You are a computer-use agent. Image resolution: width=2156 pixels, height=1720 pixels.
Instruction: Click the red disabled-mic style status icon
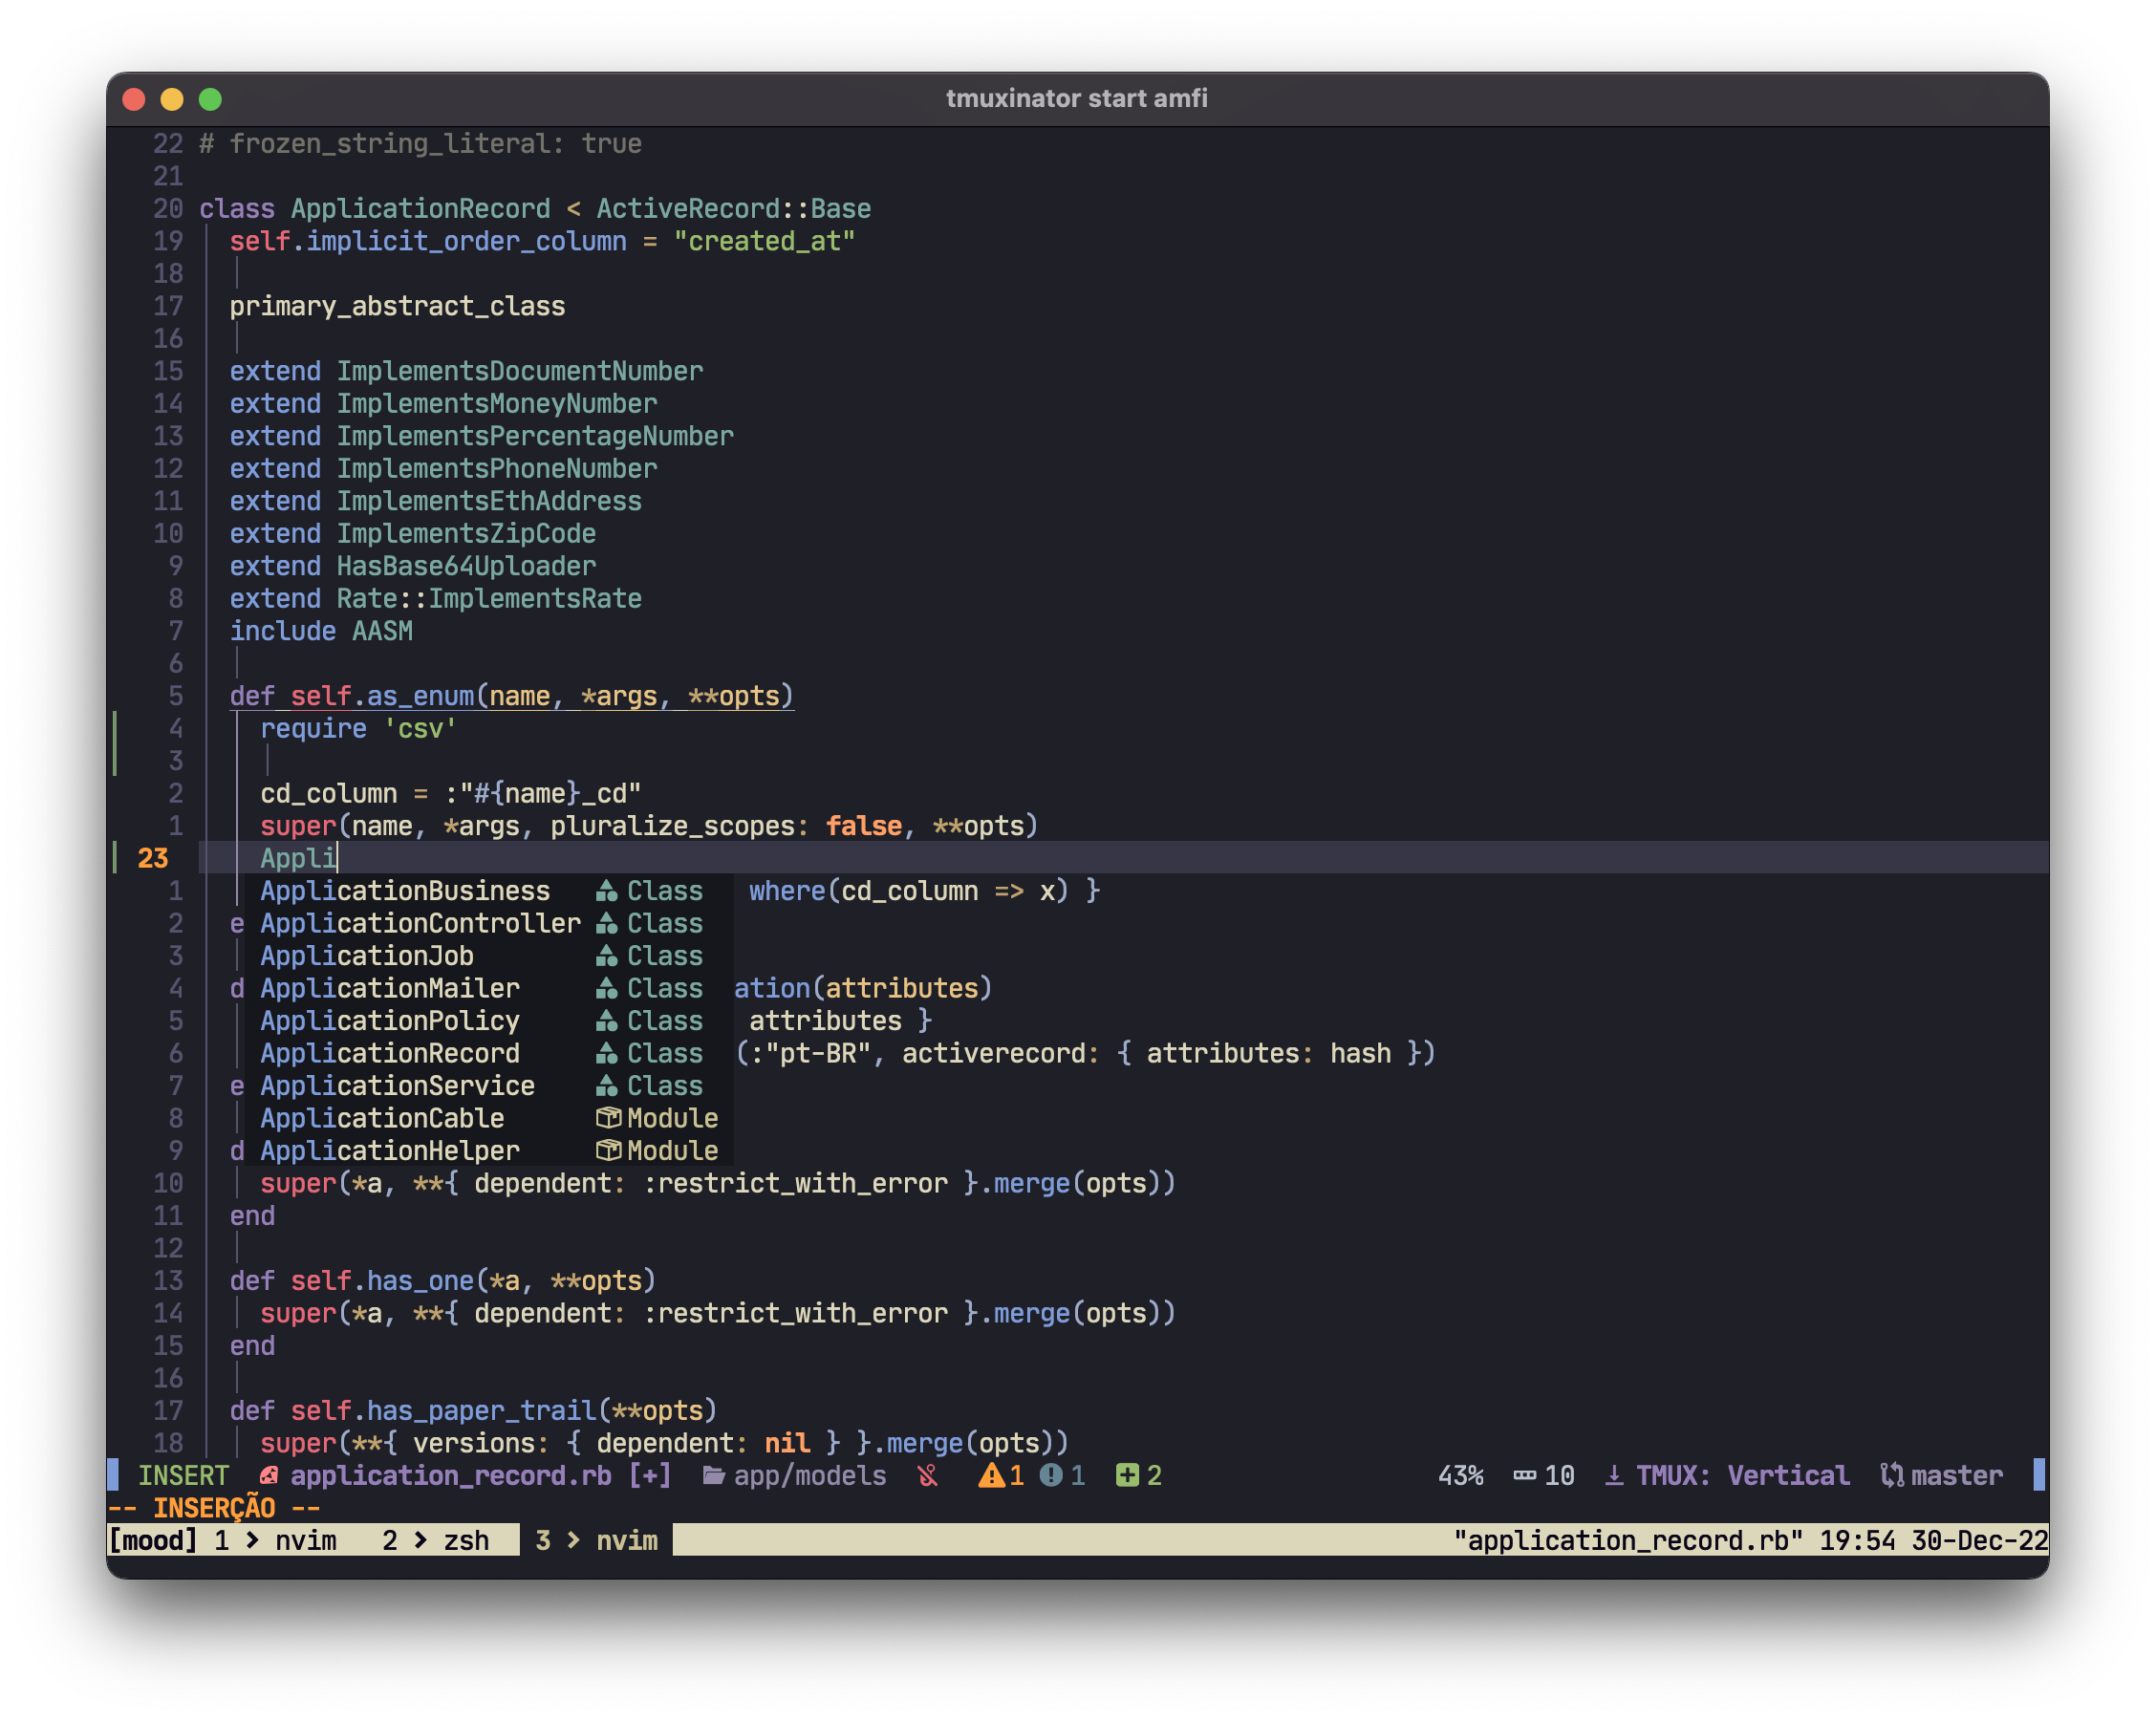tap(928, 1476)
